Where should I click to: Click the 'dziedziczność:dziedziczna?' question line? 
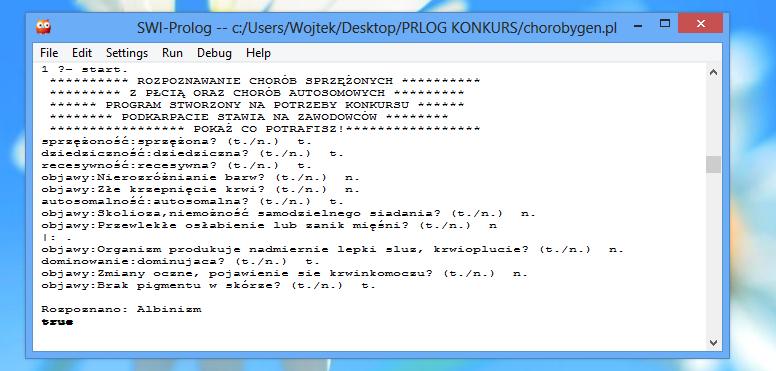[x=192, y=153]
